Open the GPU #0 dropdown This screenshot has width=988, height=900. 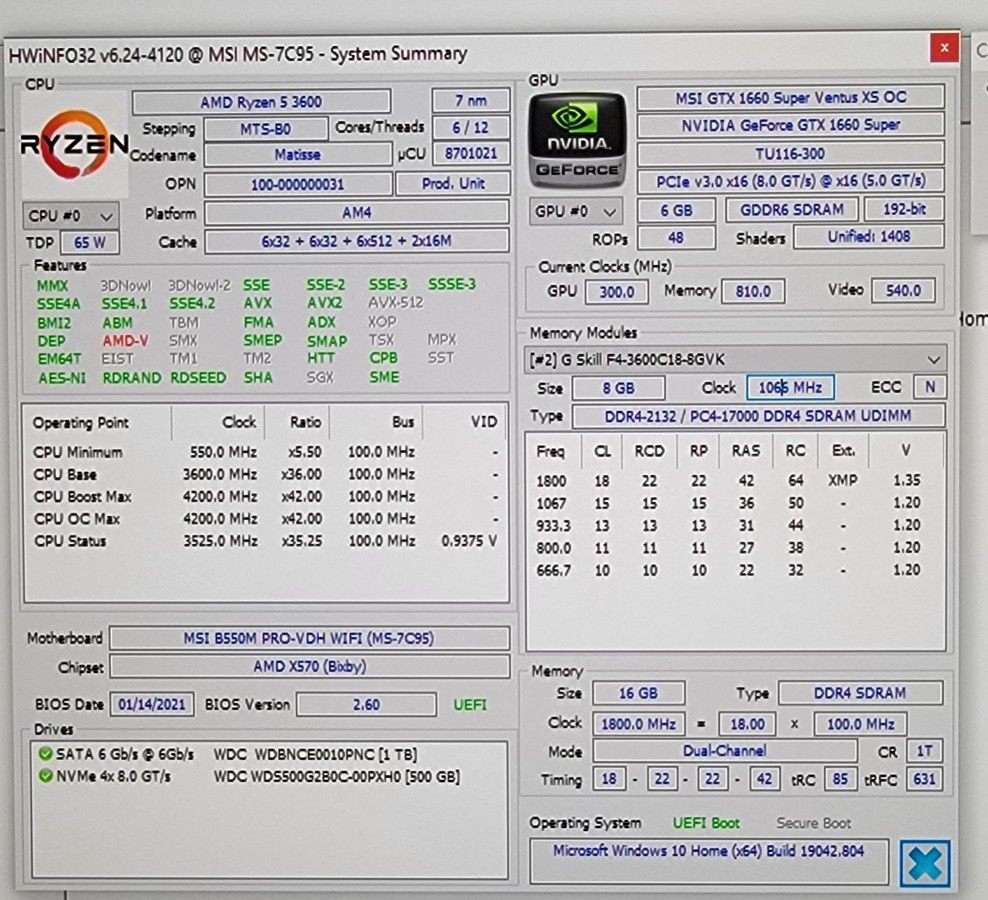click(575, 212)
